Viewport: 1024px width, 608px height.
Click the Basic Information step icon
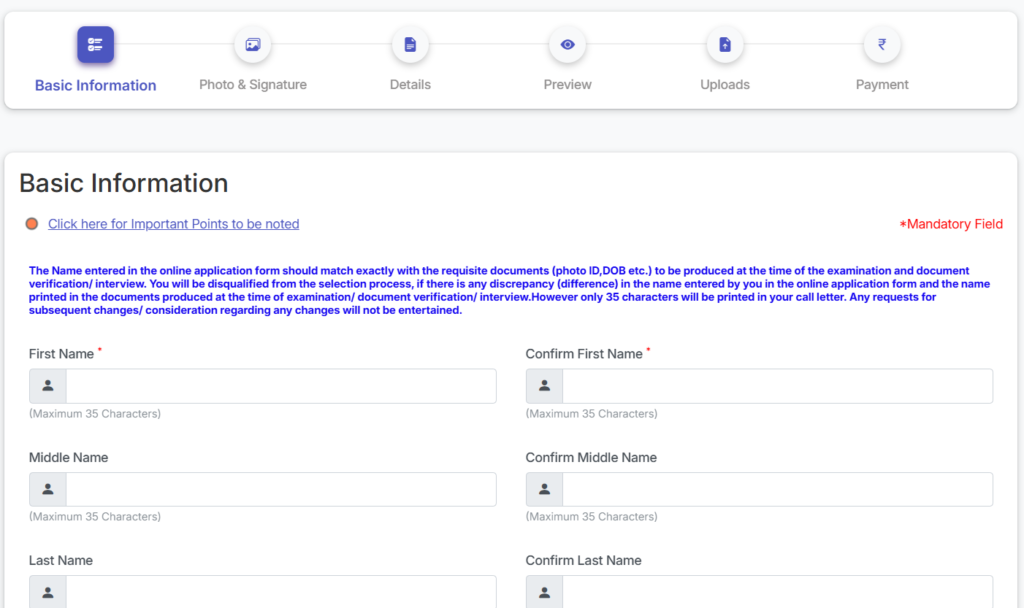pos(95,45)
